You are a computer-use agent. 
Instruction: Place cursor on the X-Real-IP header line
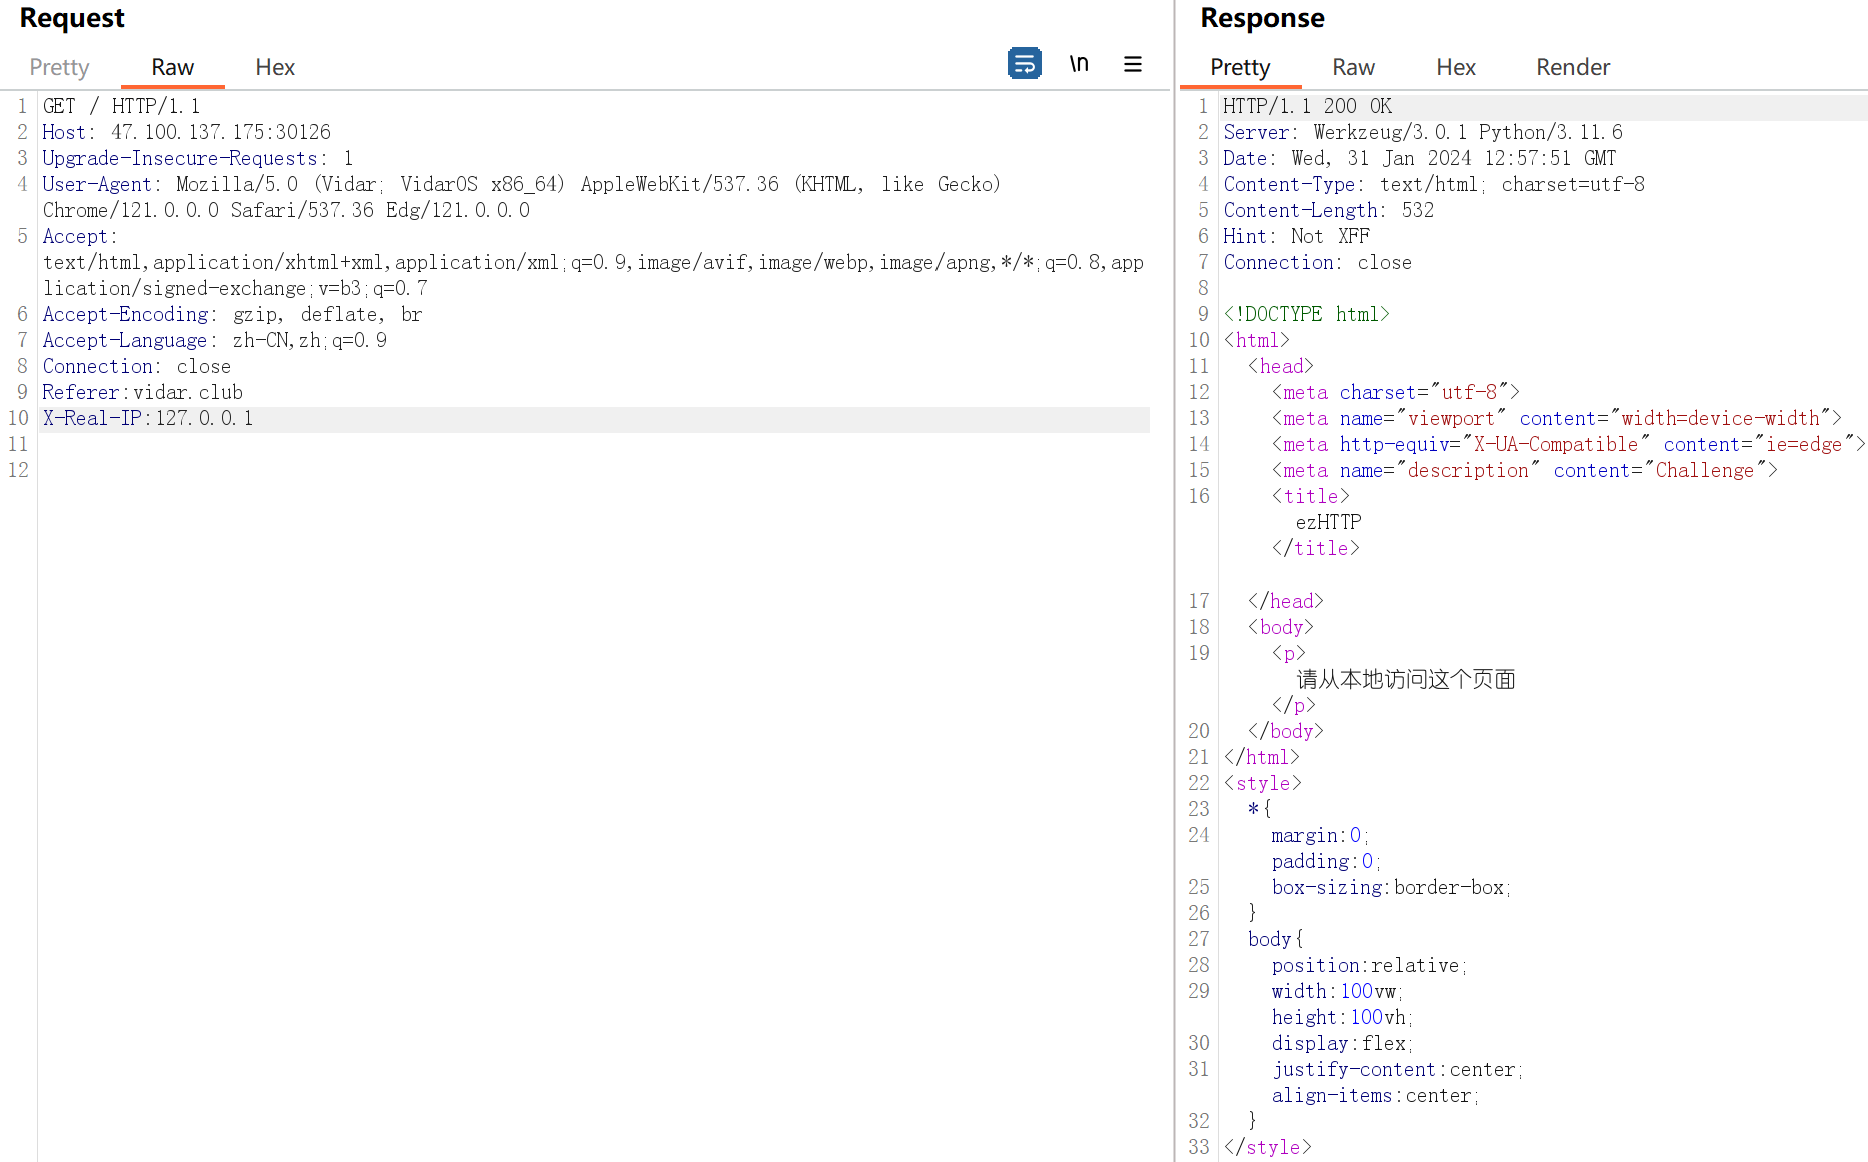pos(148,419)
